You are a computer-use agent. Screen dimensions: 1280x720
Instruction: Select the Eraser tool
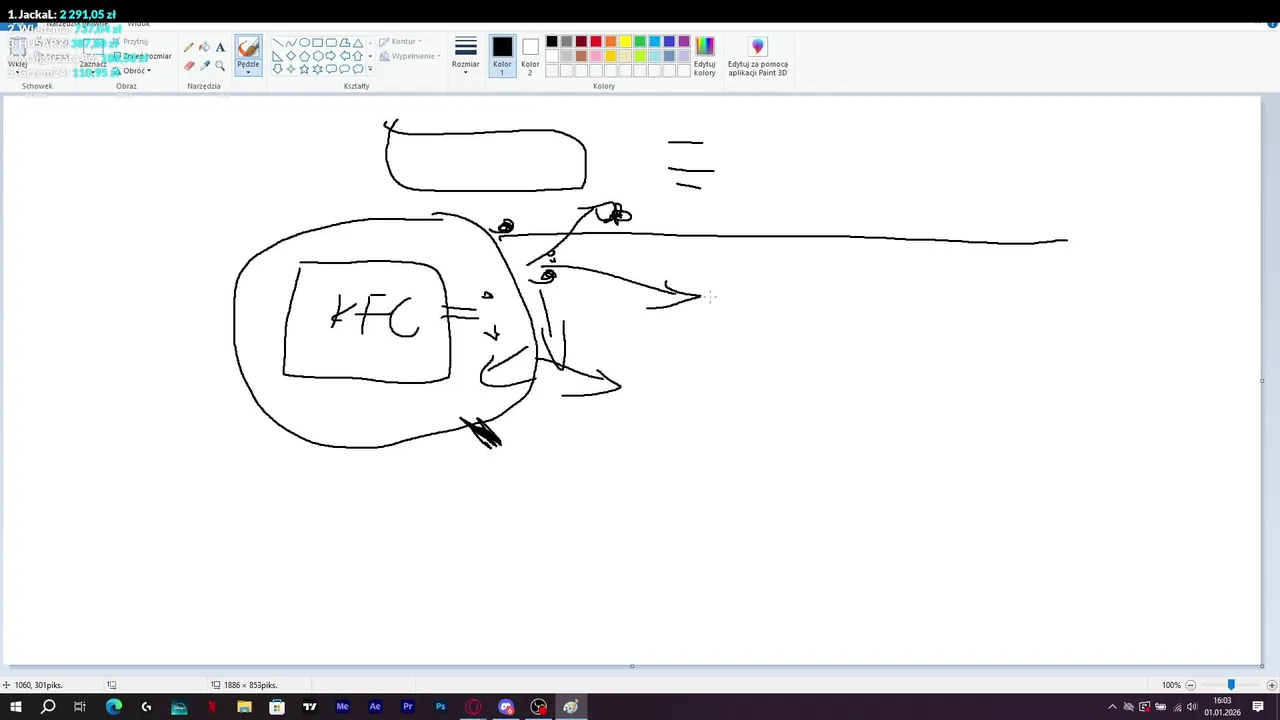189,65
